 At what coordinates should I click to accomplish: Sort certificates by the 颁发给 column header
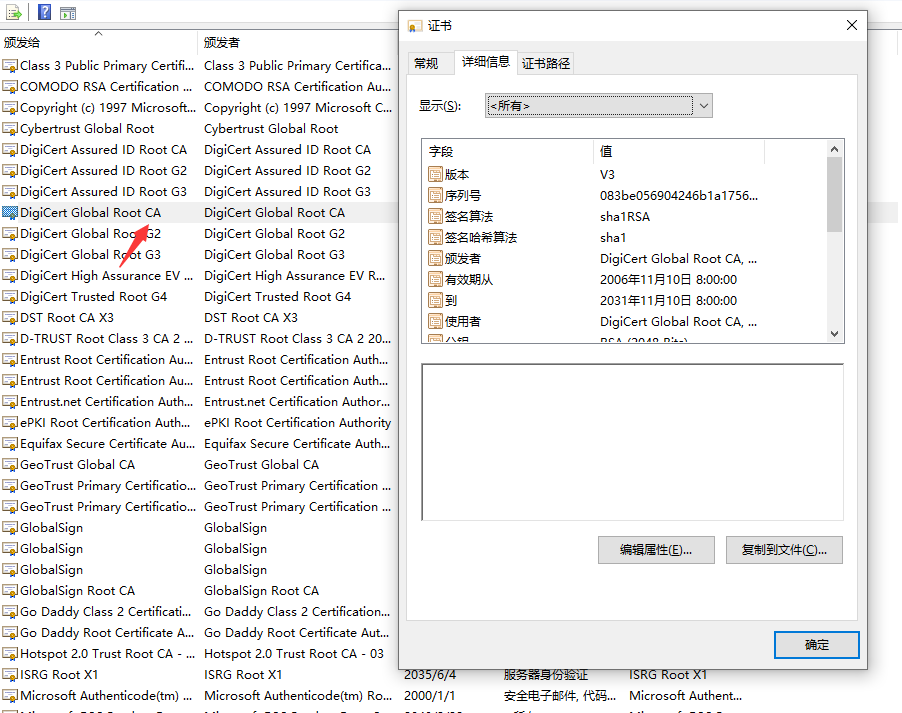pyautogui.click(x=99, y=42)
